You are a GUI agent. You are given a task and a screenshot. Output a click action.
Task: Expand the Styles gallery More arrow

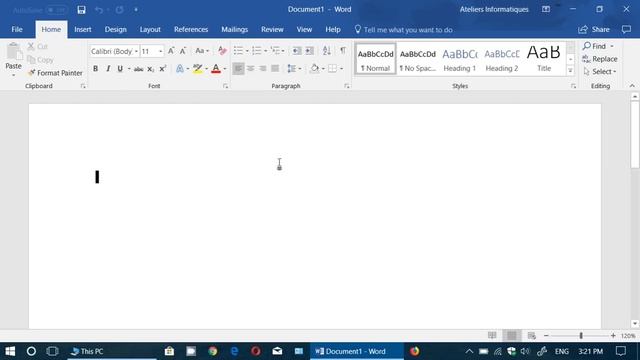pos(571,71)
